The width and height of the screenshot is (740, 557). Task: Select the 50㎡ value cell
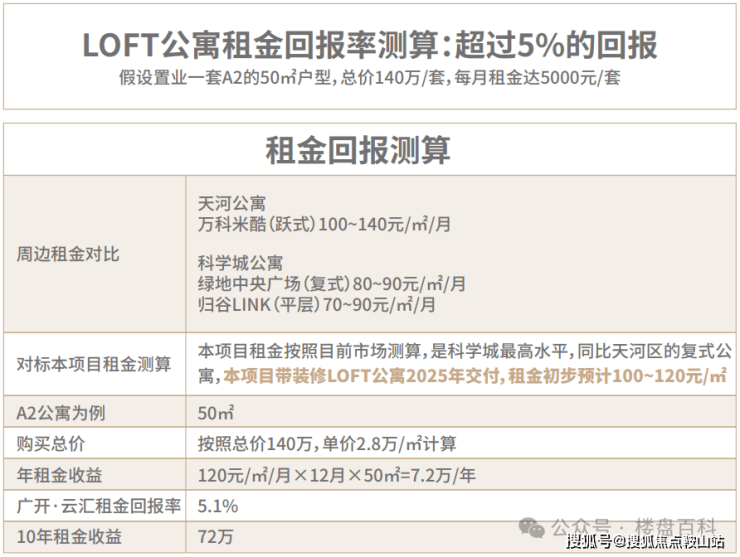coord(216,413)
